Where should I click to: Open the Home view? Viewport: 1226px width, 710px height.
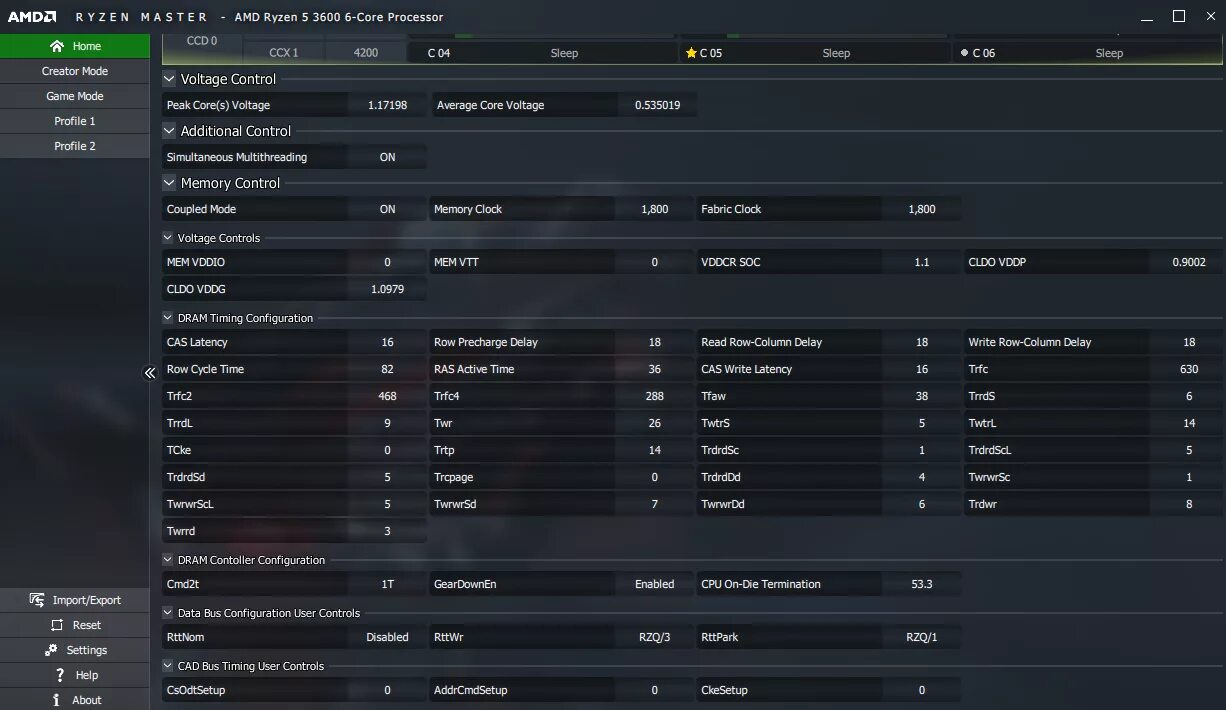tap(75, 46)
